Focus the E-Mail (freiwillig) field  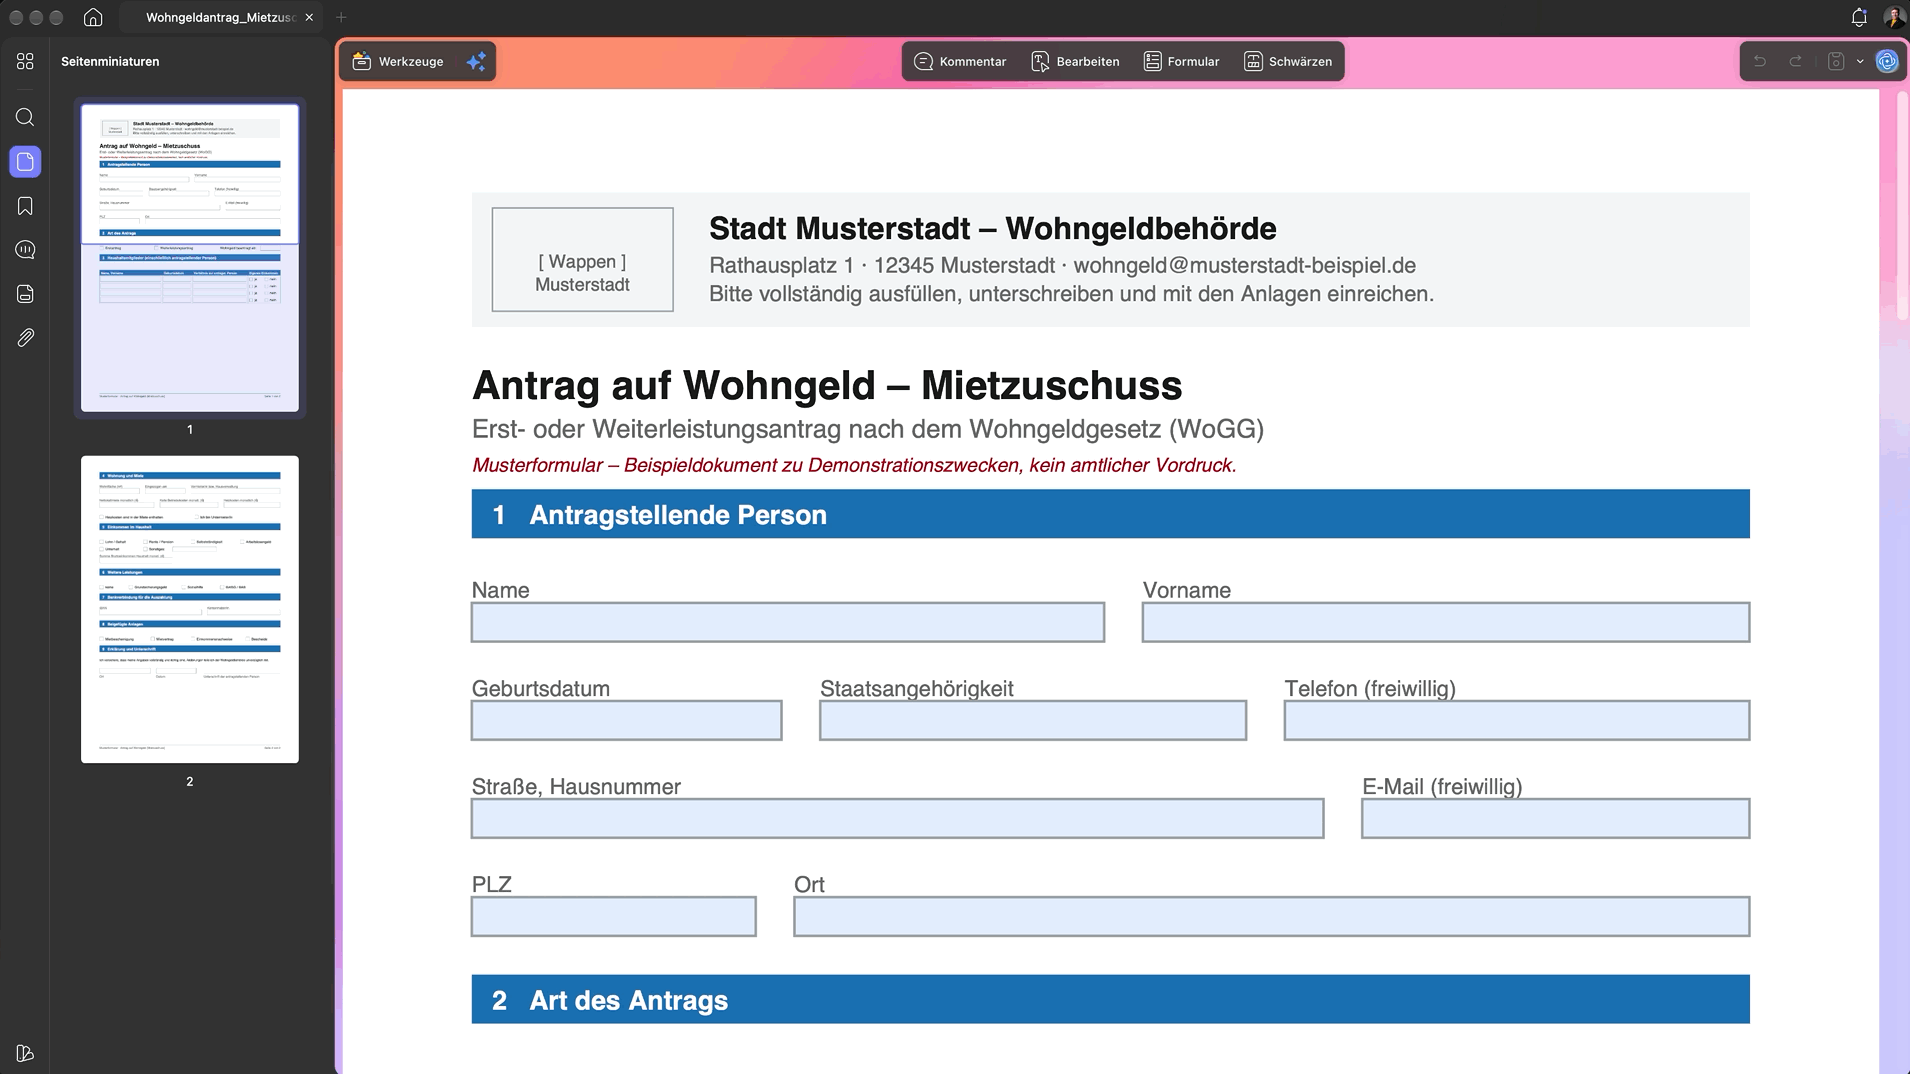click(1556, 818)
